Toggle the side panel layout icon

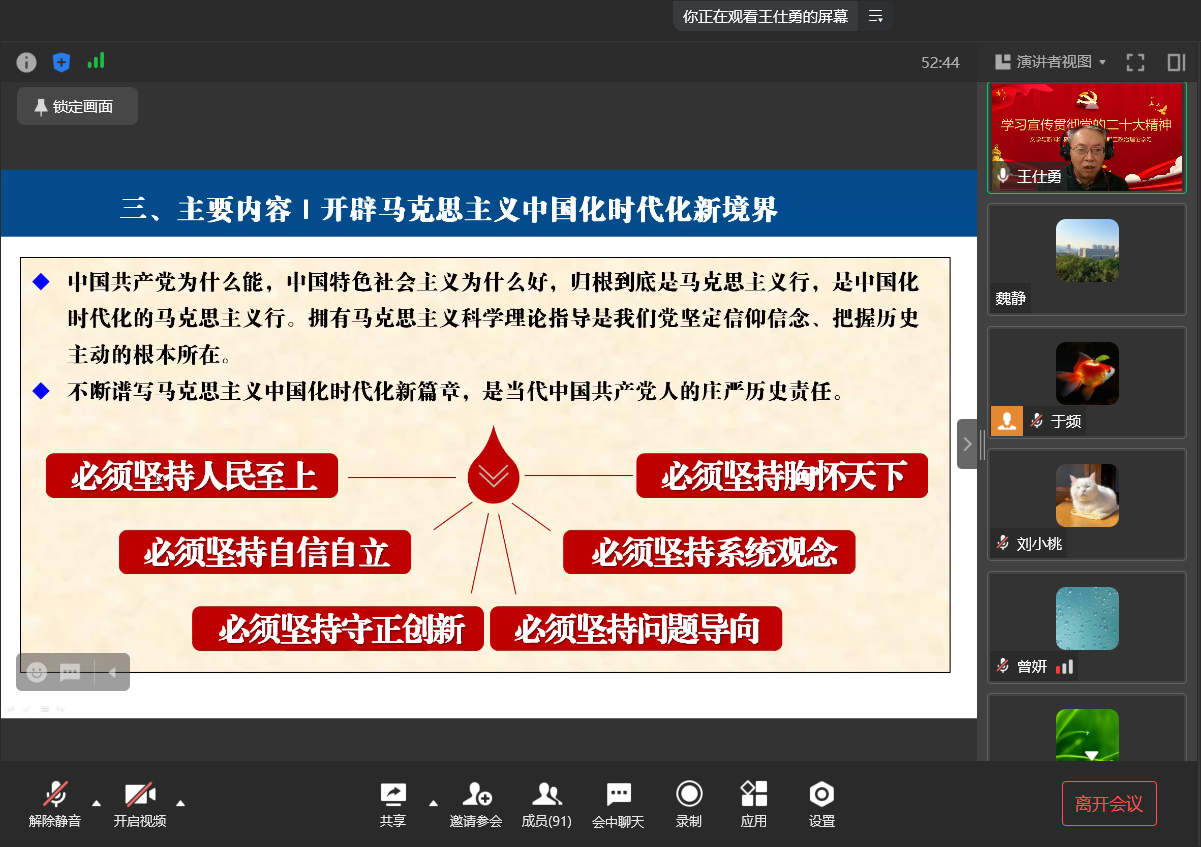point(1176,62)
